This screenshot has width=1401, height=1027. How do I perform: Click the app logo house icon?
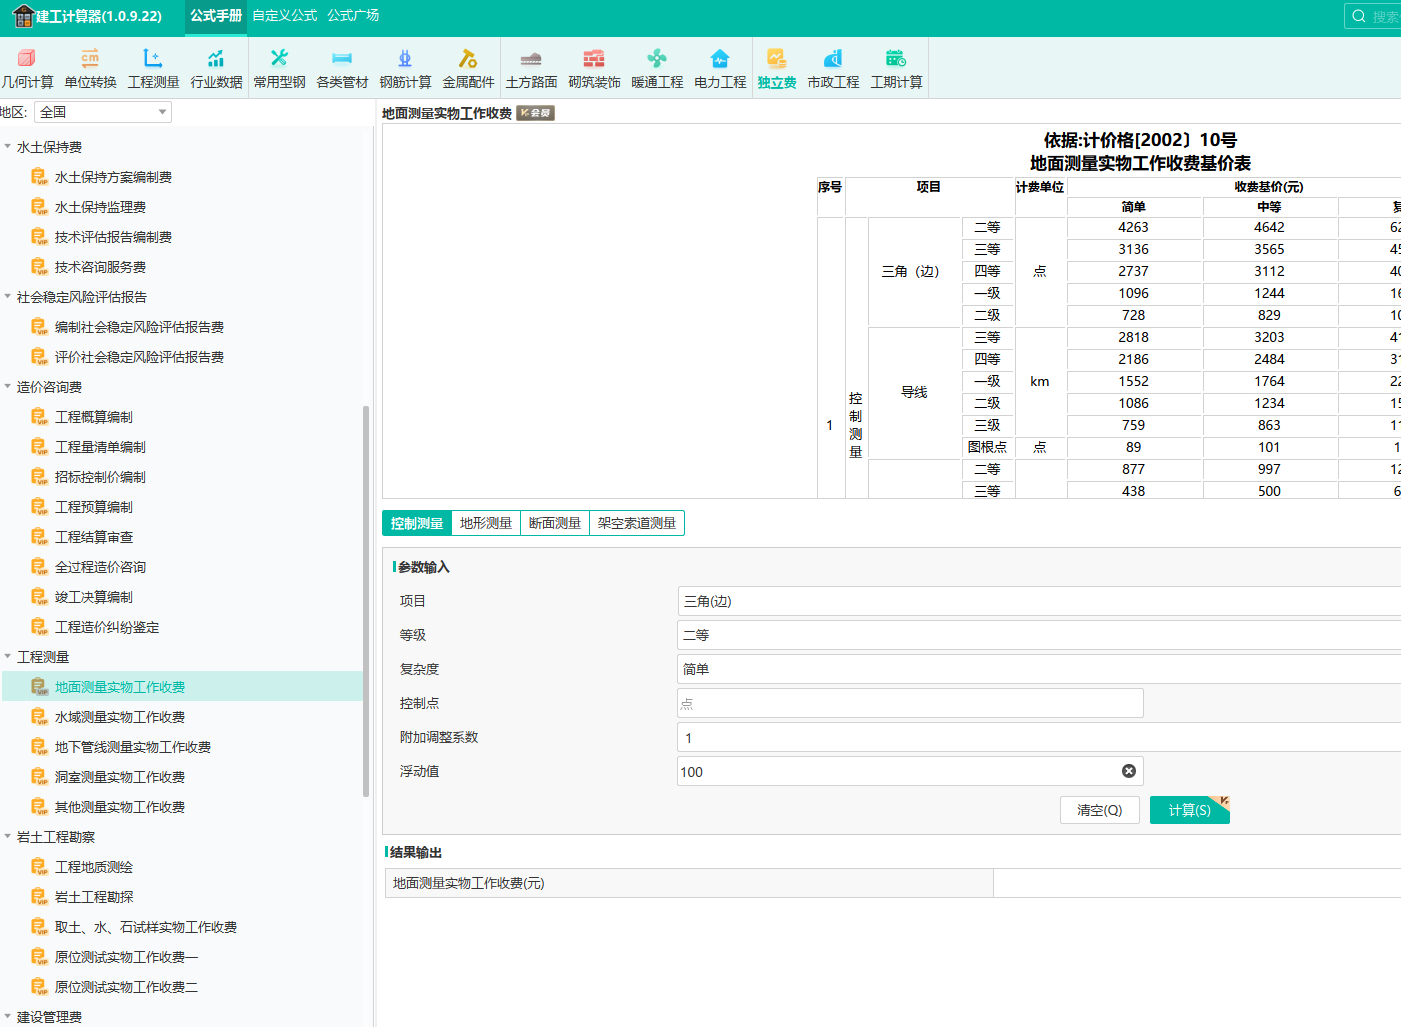pos(22,16)
